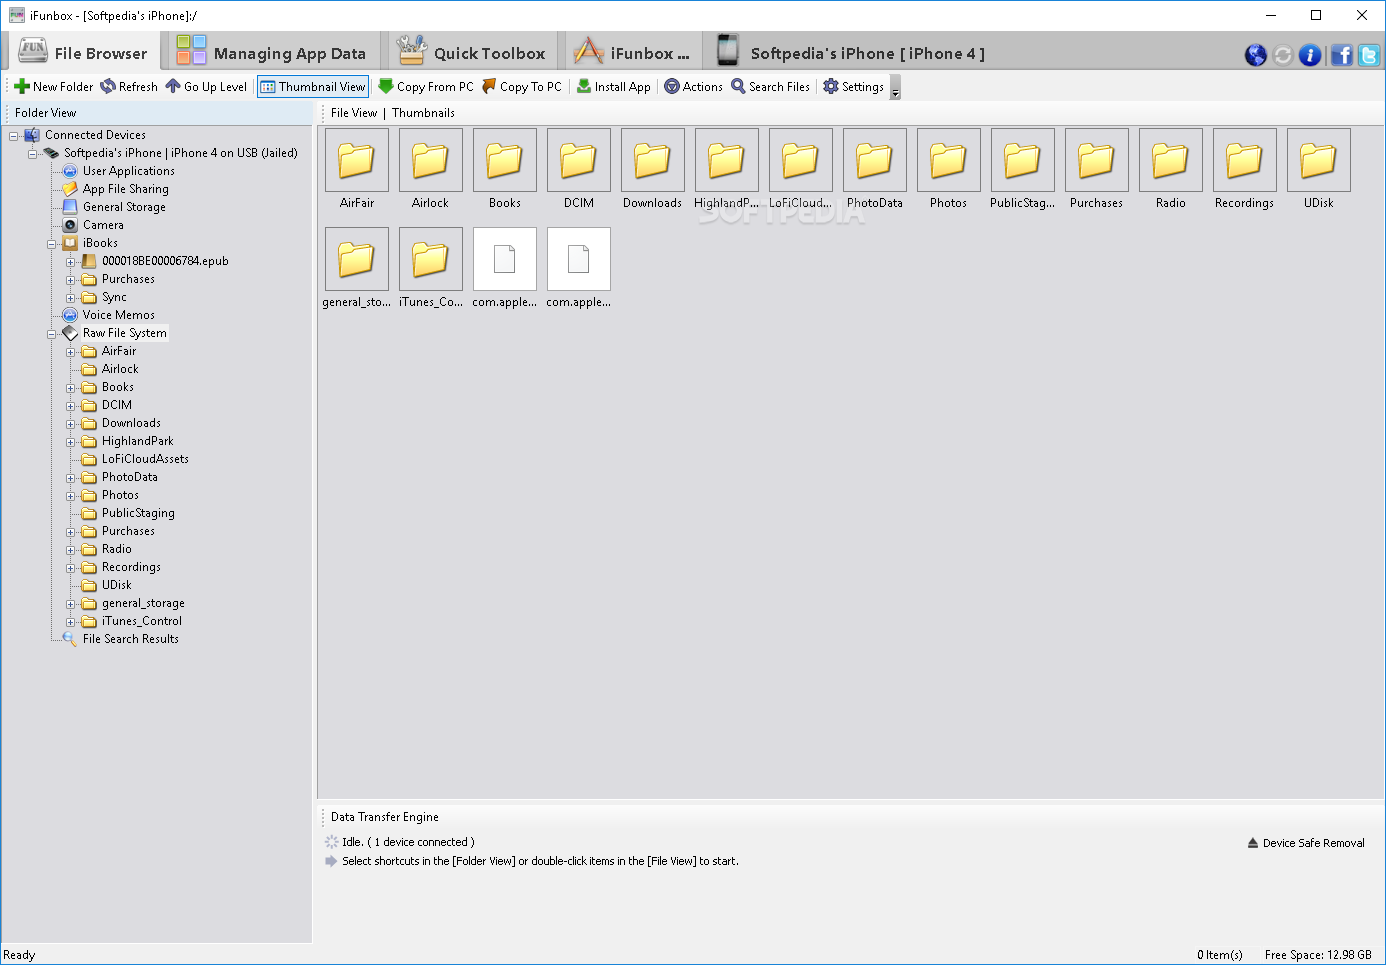Screen dimensions: 1386x965
Task: Click the gray sync icon
Action: [x=1283, y=55]
